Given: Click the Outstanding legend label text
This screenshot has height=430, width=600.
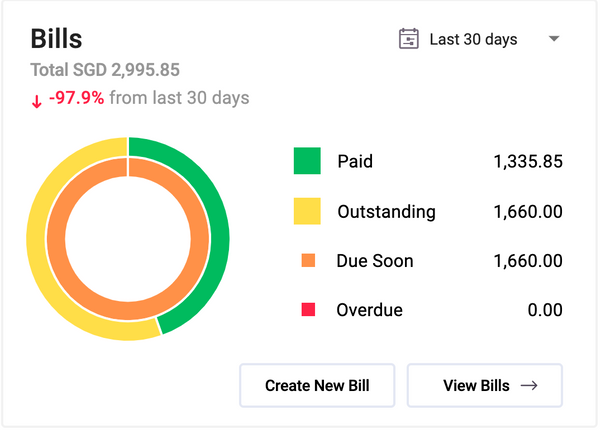Looking at the screenshot, I should 386,211.
